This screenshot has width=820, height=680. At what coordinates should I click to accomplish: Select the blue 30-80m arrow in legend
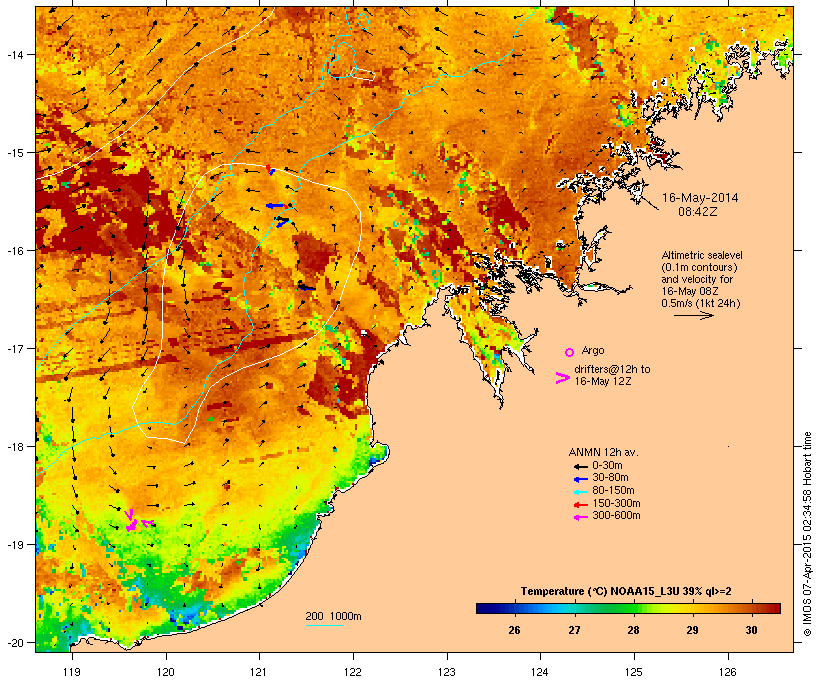[x=580, y=479]
